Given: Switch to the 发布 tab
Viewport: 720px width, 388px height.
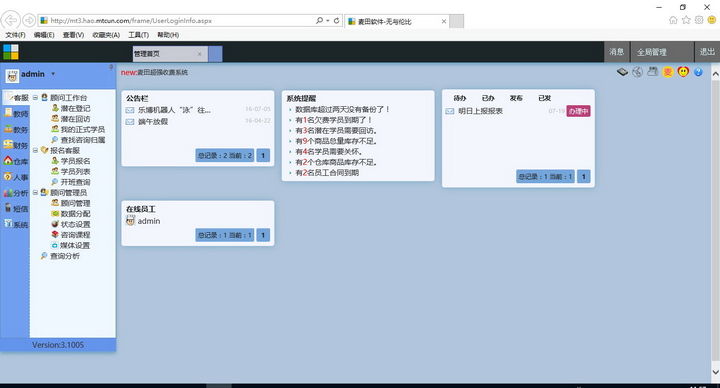Looking at the screenshot, I should pos(516,98).
